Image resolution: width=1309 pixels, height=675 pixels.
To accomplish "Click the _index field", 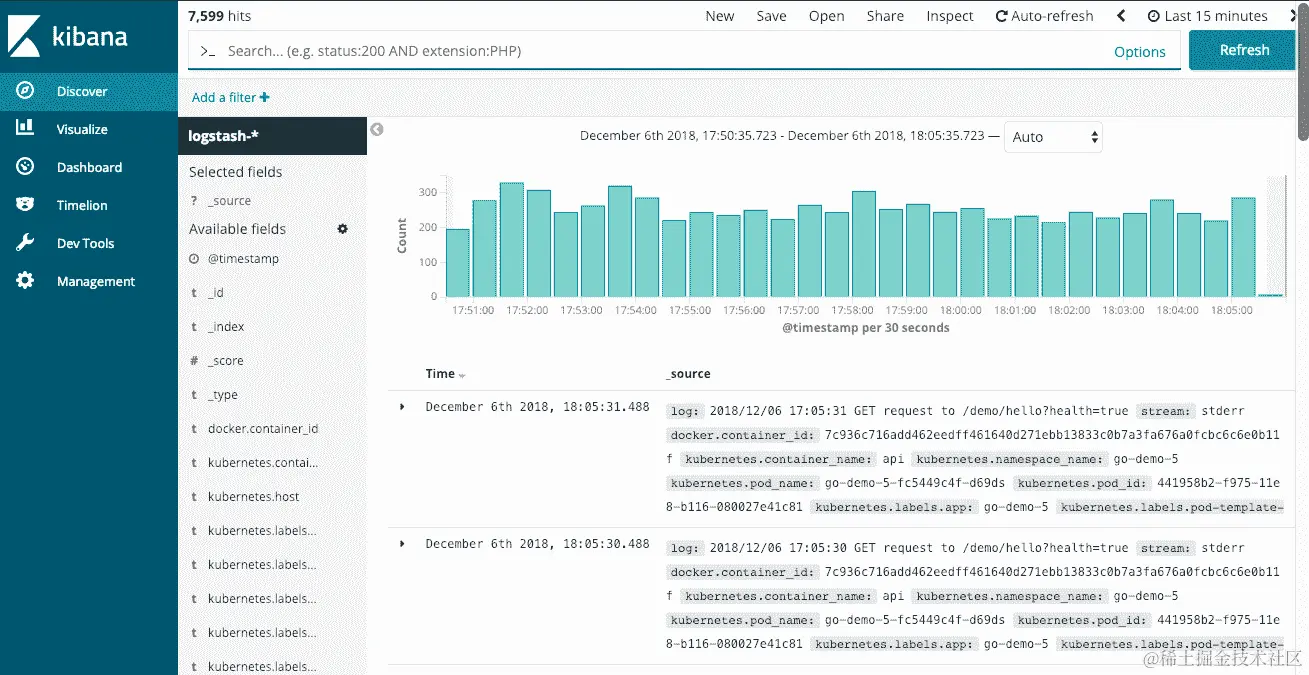I will click(x=226, y=327).
